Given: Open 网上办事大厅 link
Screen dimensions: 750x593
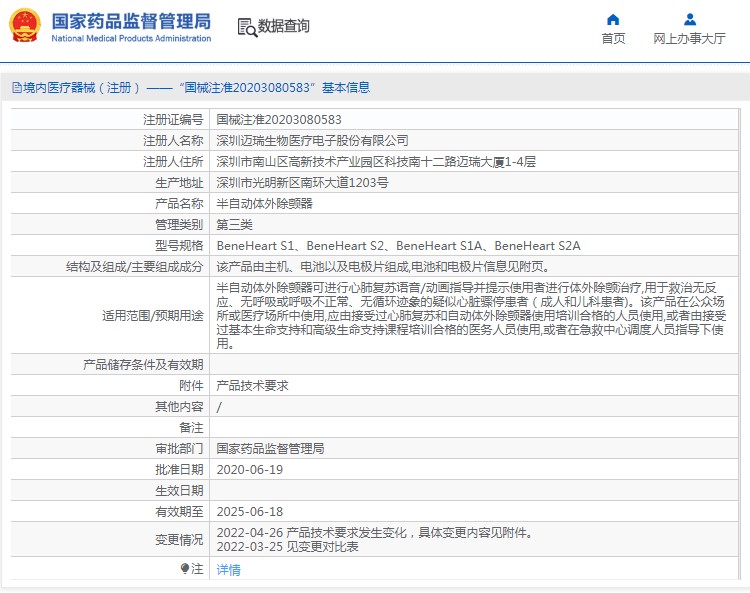Looking at the screenshot, I should point(689,38).
